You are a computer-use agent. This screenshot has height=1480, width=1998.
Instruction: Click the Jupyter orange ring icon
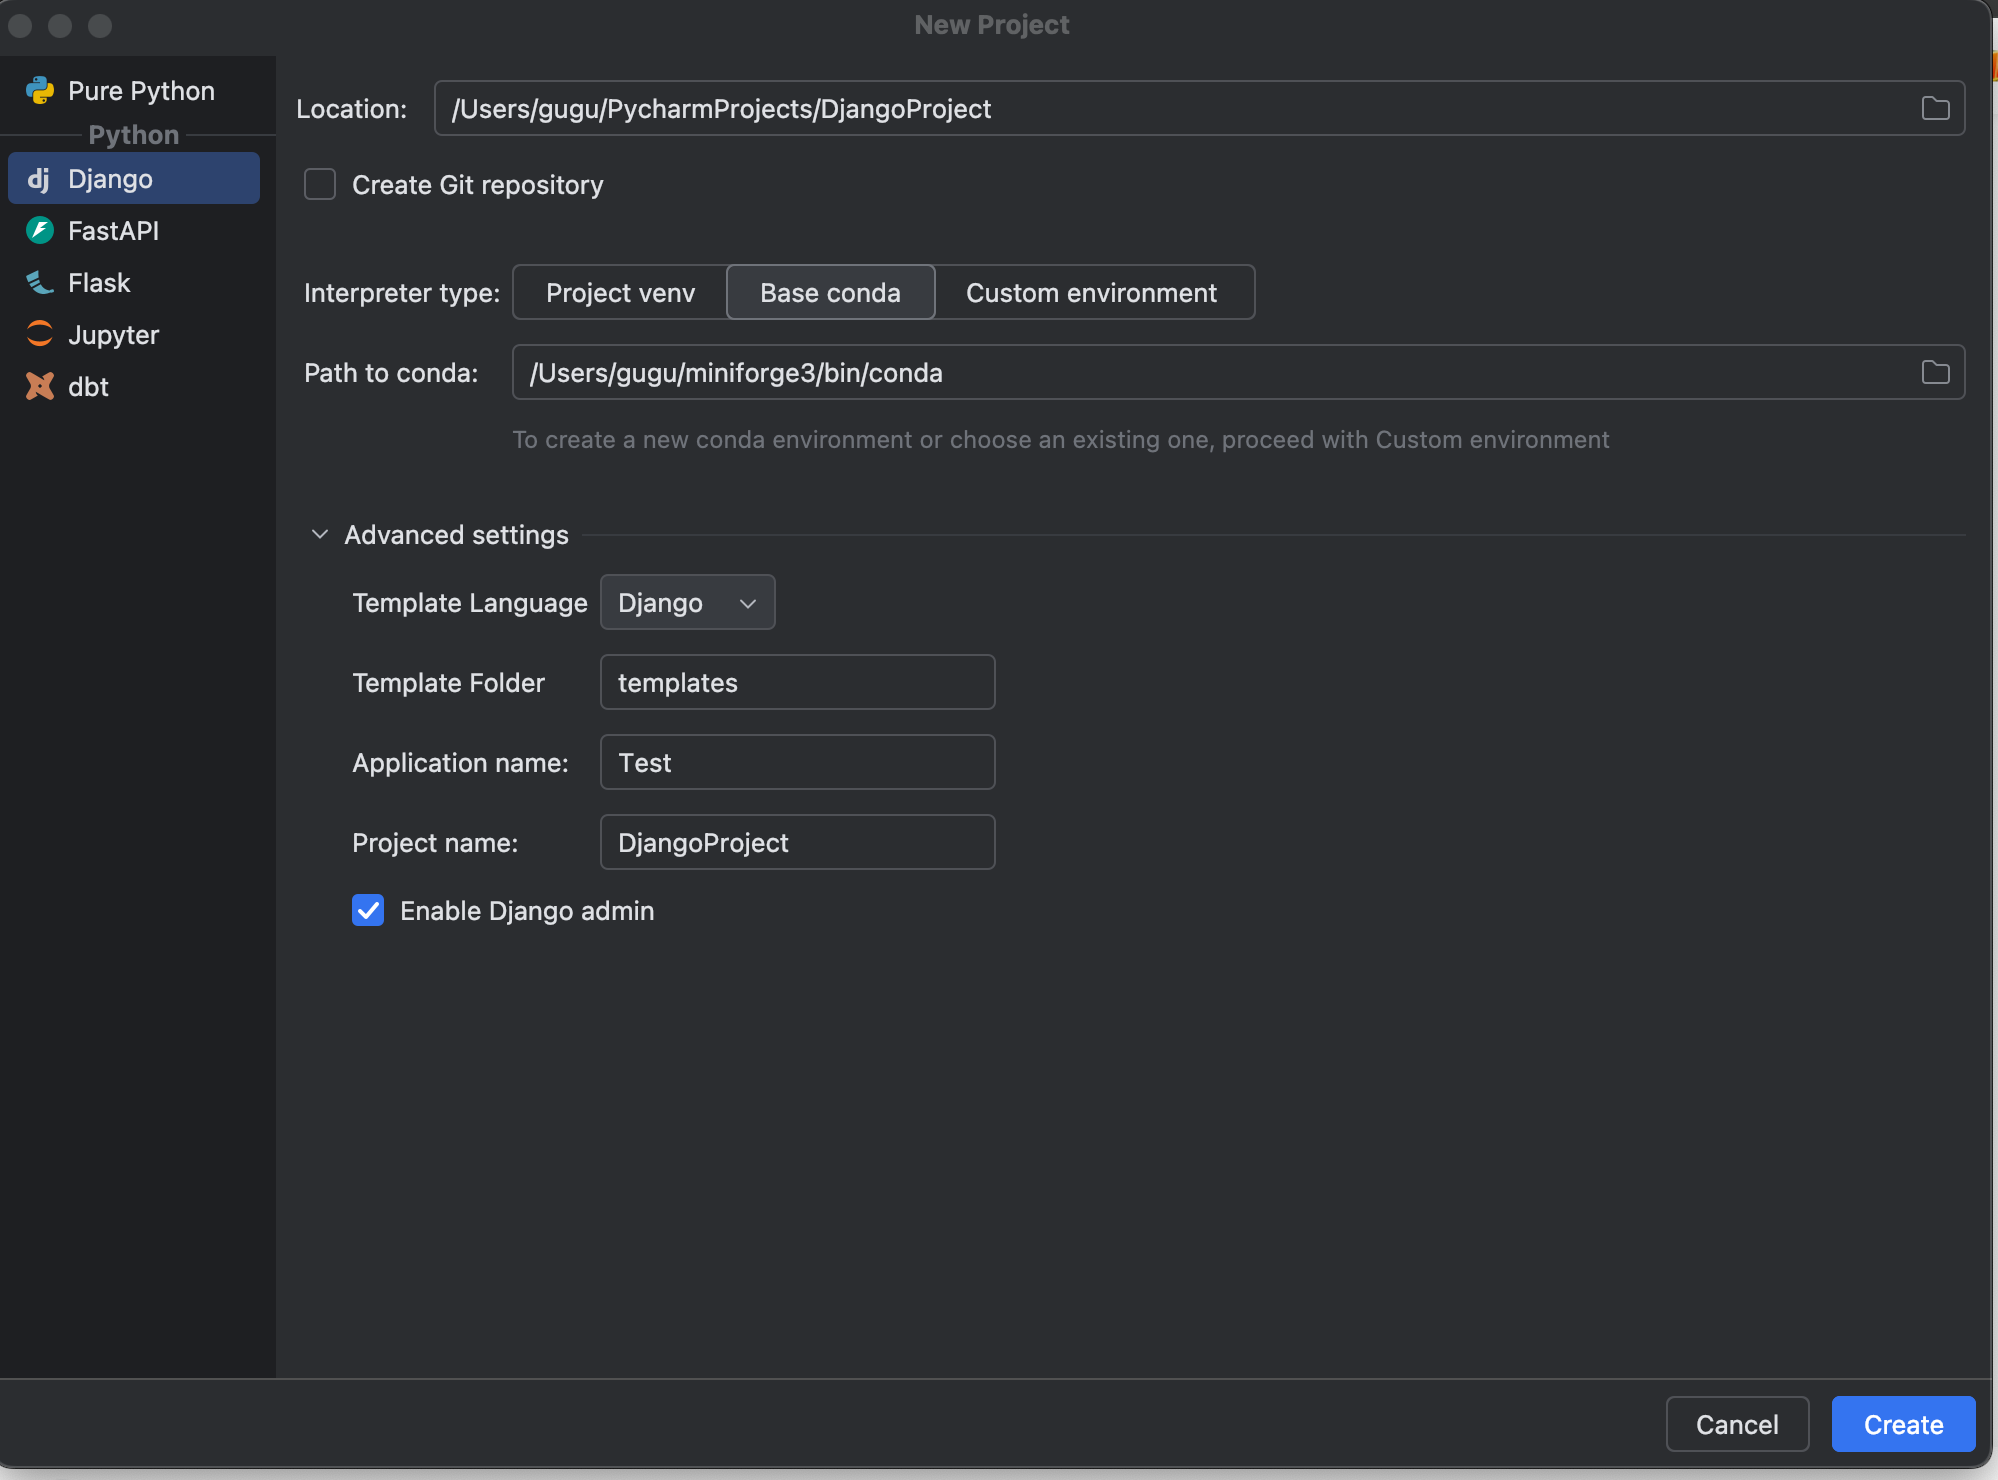point(40,335)
